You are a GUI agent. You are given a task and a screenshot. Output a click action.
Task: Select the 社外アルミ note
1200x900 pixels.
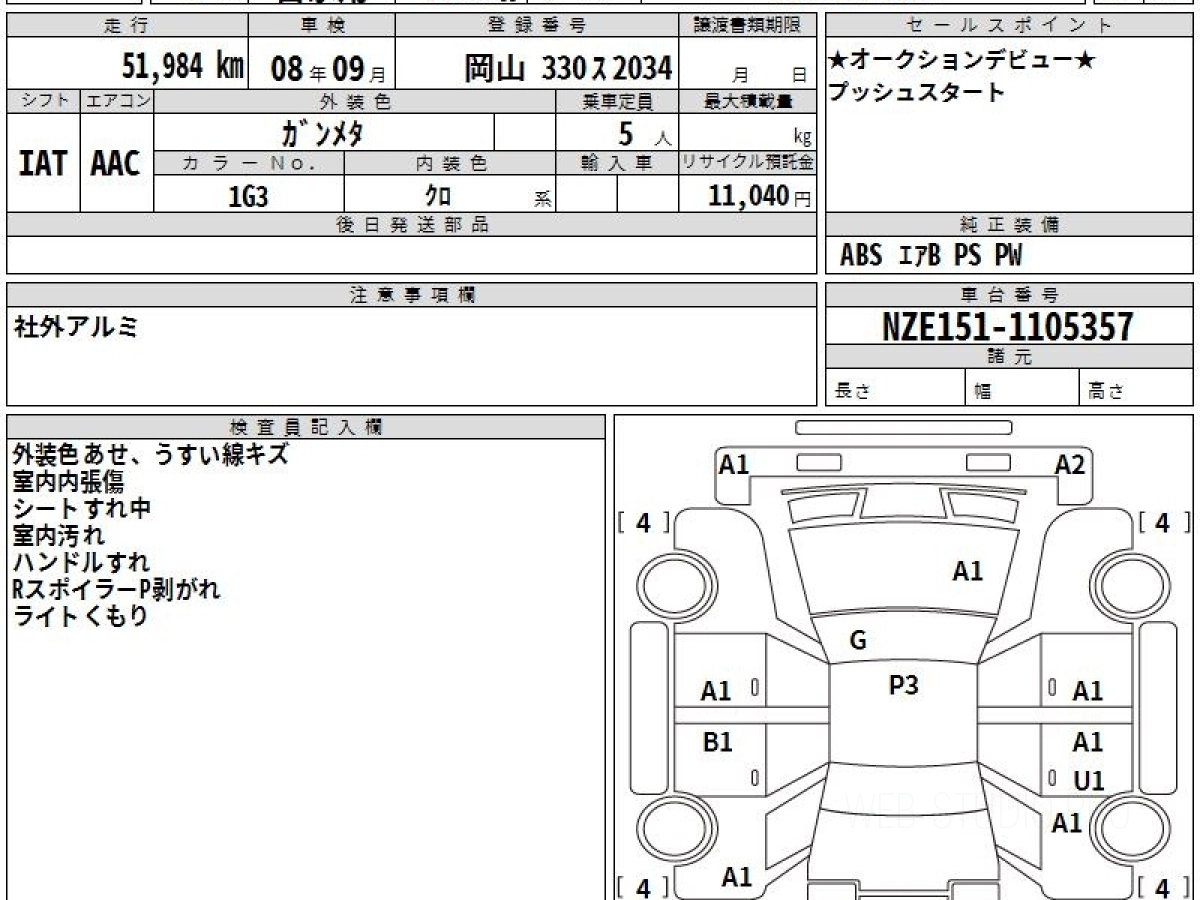(76, 326)
